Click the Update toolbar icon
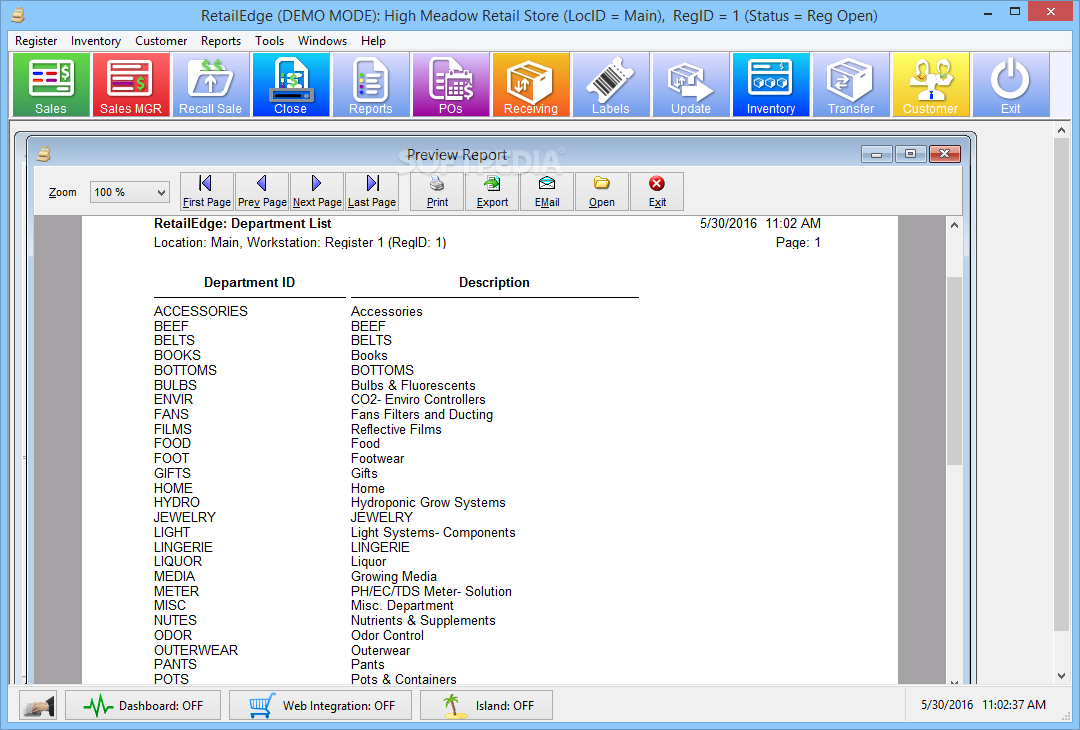The image size is (1080, 730). tap(690, 85)
